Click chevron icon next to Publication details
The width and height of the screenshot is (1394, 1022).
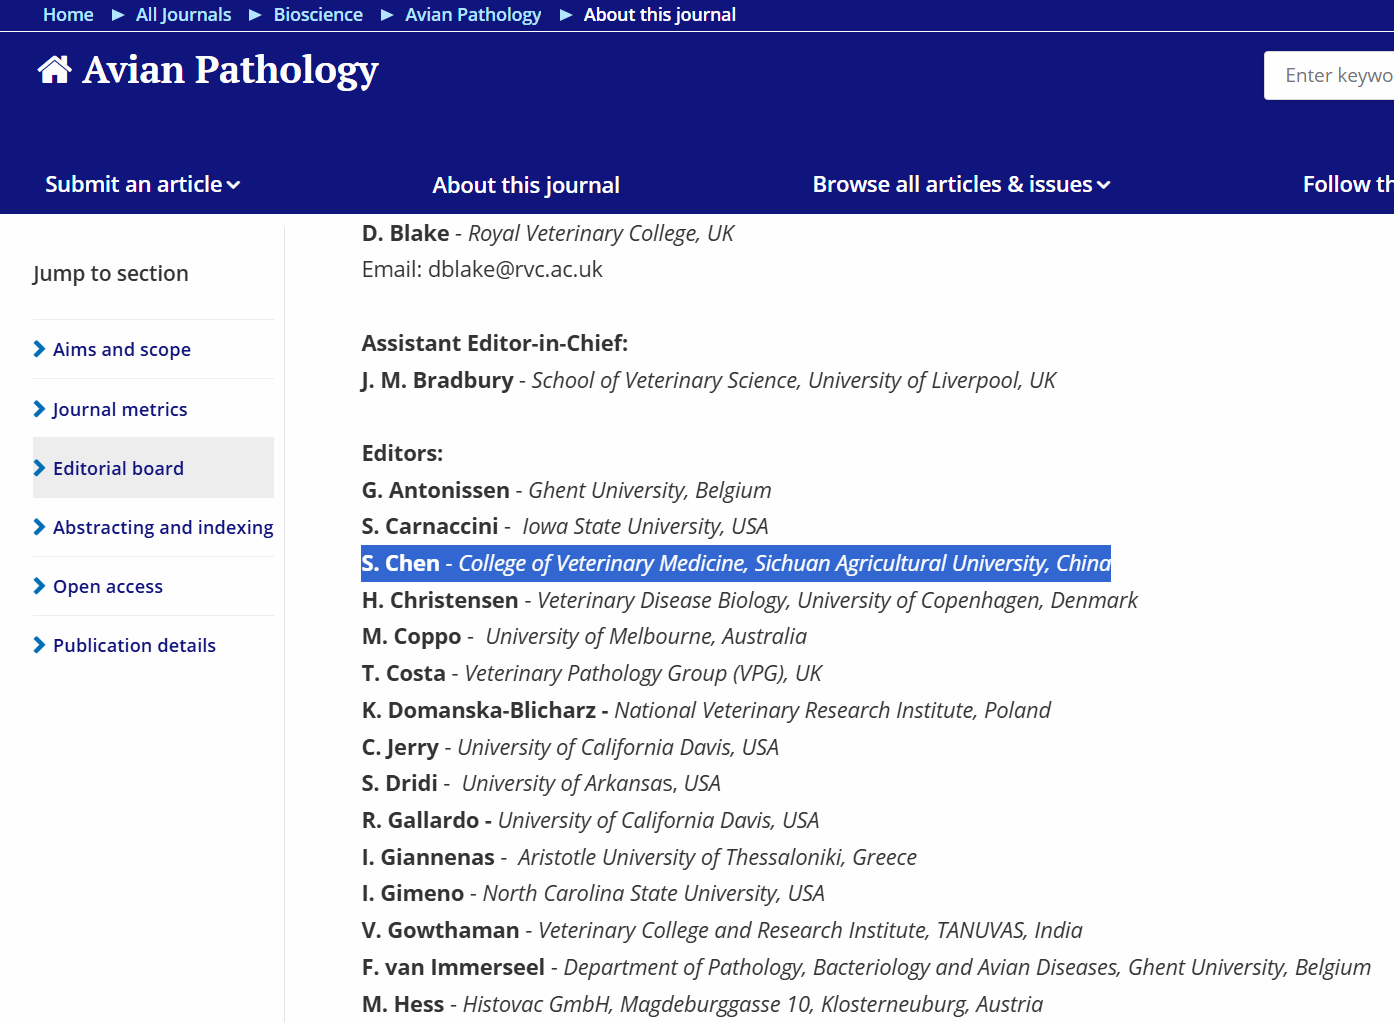pos(39,645)
